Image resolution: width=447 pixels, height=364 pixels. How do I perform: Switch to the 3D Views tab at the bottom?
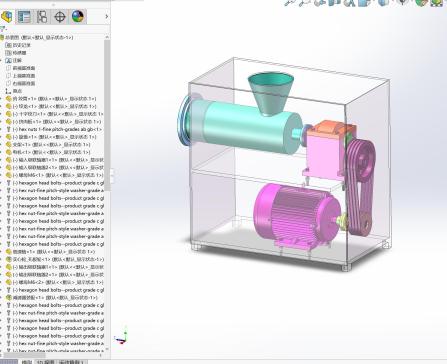(x=46, y=362)
